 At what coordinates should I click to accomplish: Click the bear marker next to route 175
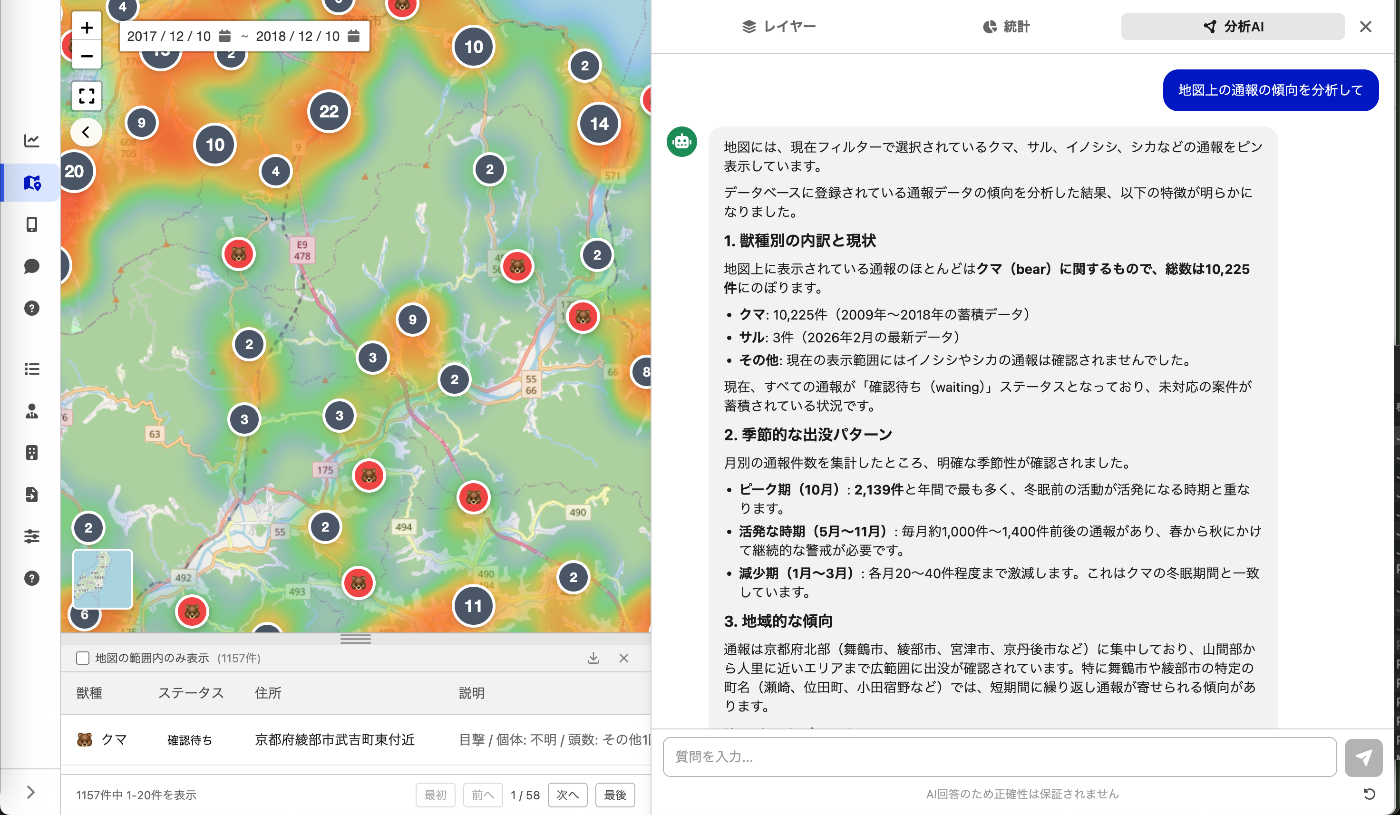coord(369,476)
